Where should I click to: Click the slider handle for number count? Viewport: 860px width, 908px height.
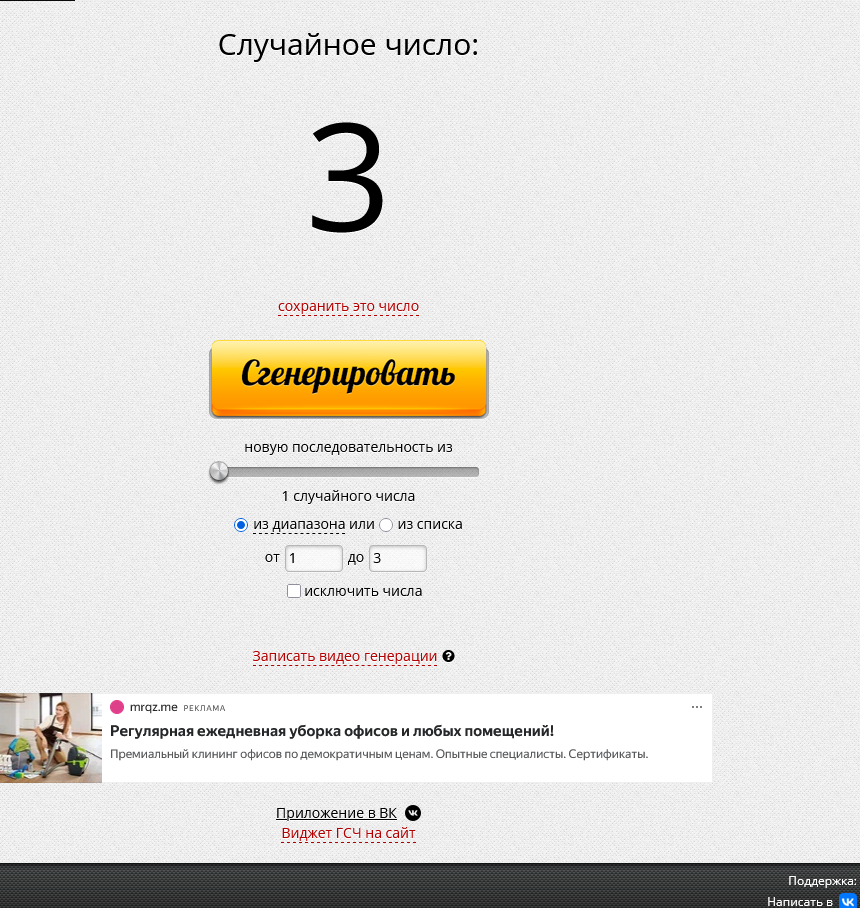coord(219,472)
